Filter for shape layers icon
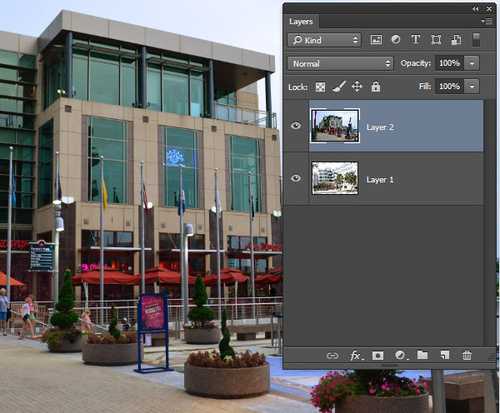The height and width of the screenshot is (413, 500). click(x=436, y=40)
